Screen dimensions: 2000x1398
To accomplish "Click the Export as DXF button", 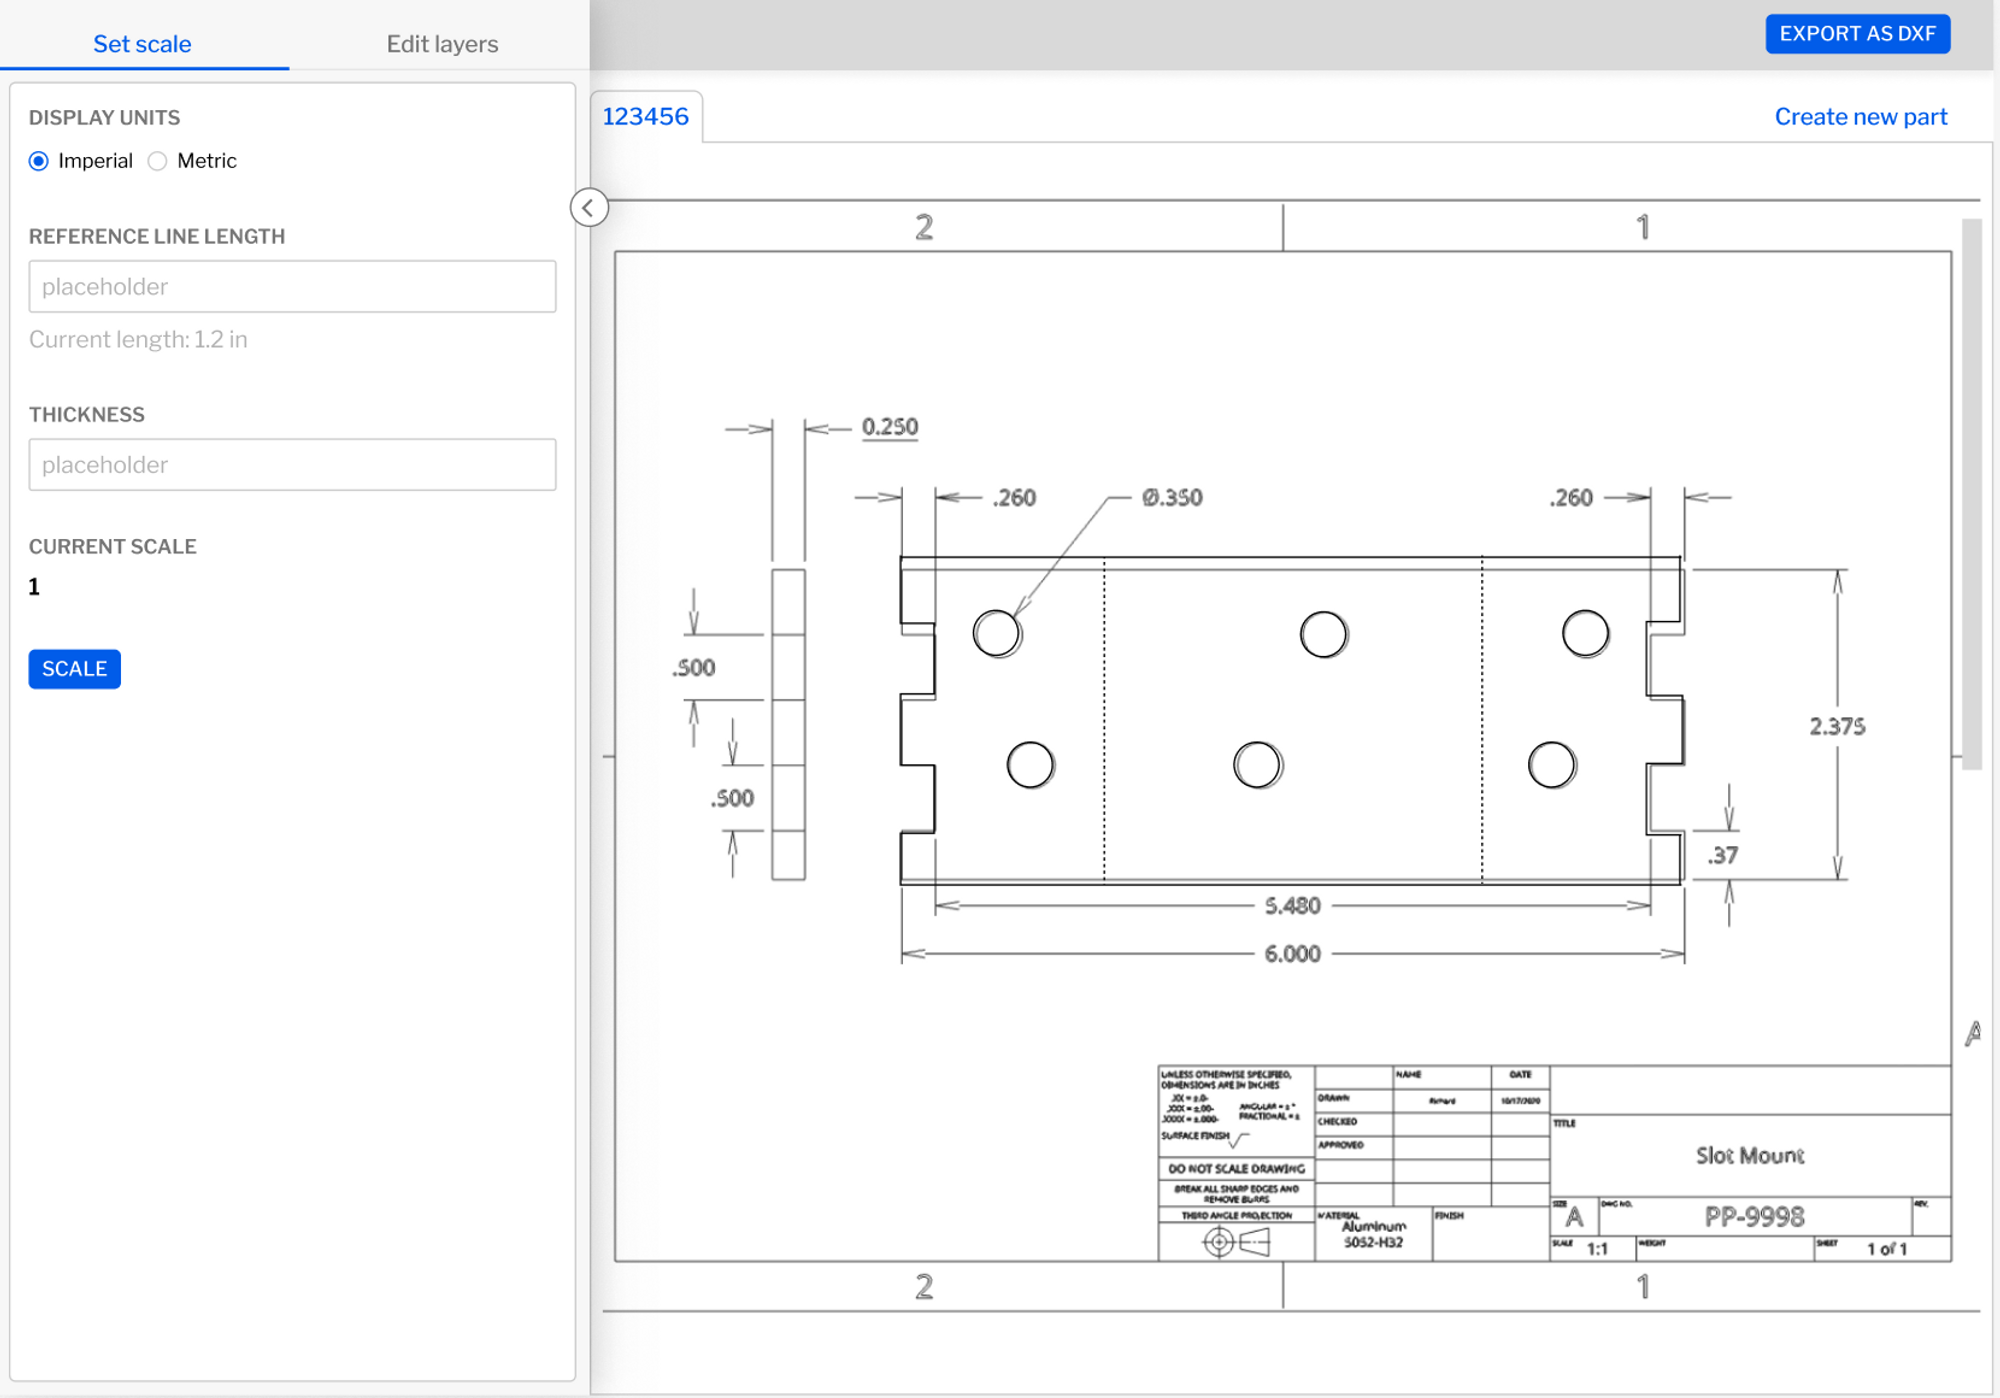I will click(x=1857, y=34).
